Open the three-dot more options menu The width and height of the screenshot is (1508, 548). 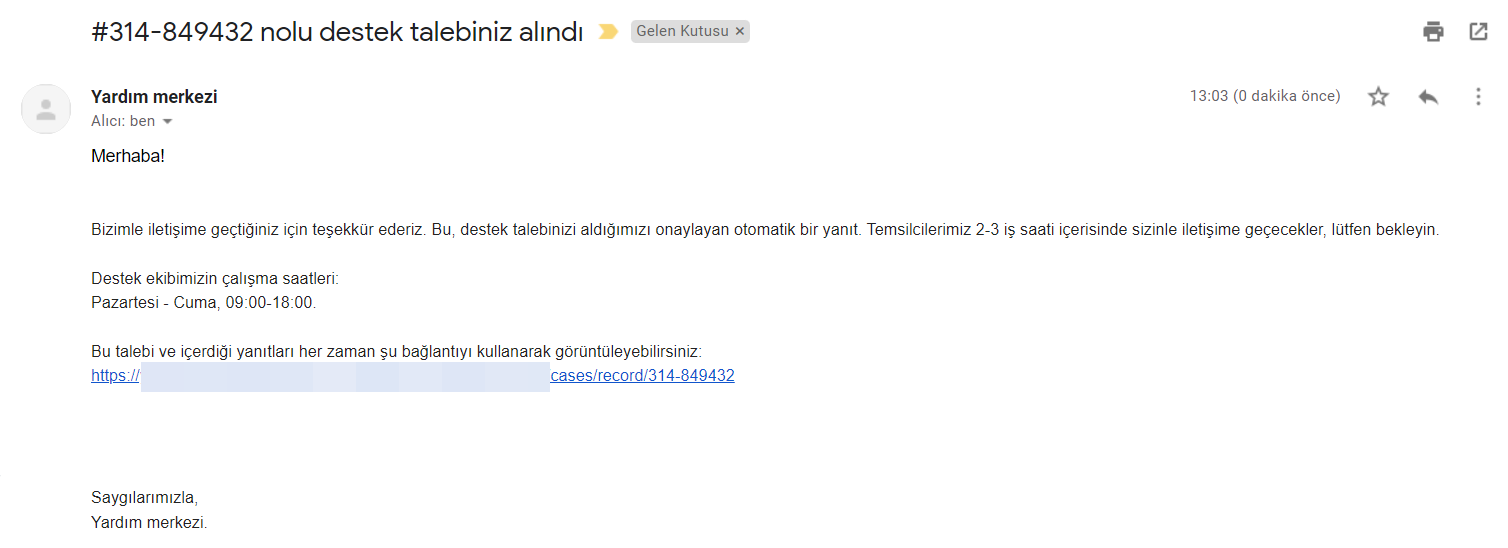click(1478, 97)
